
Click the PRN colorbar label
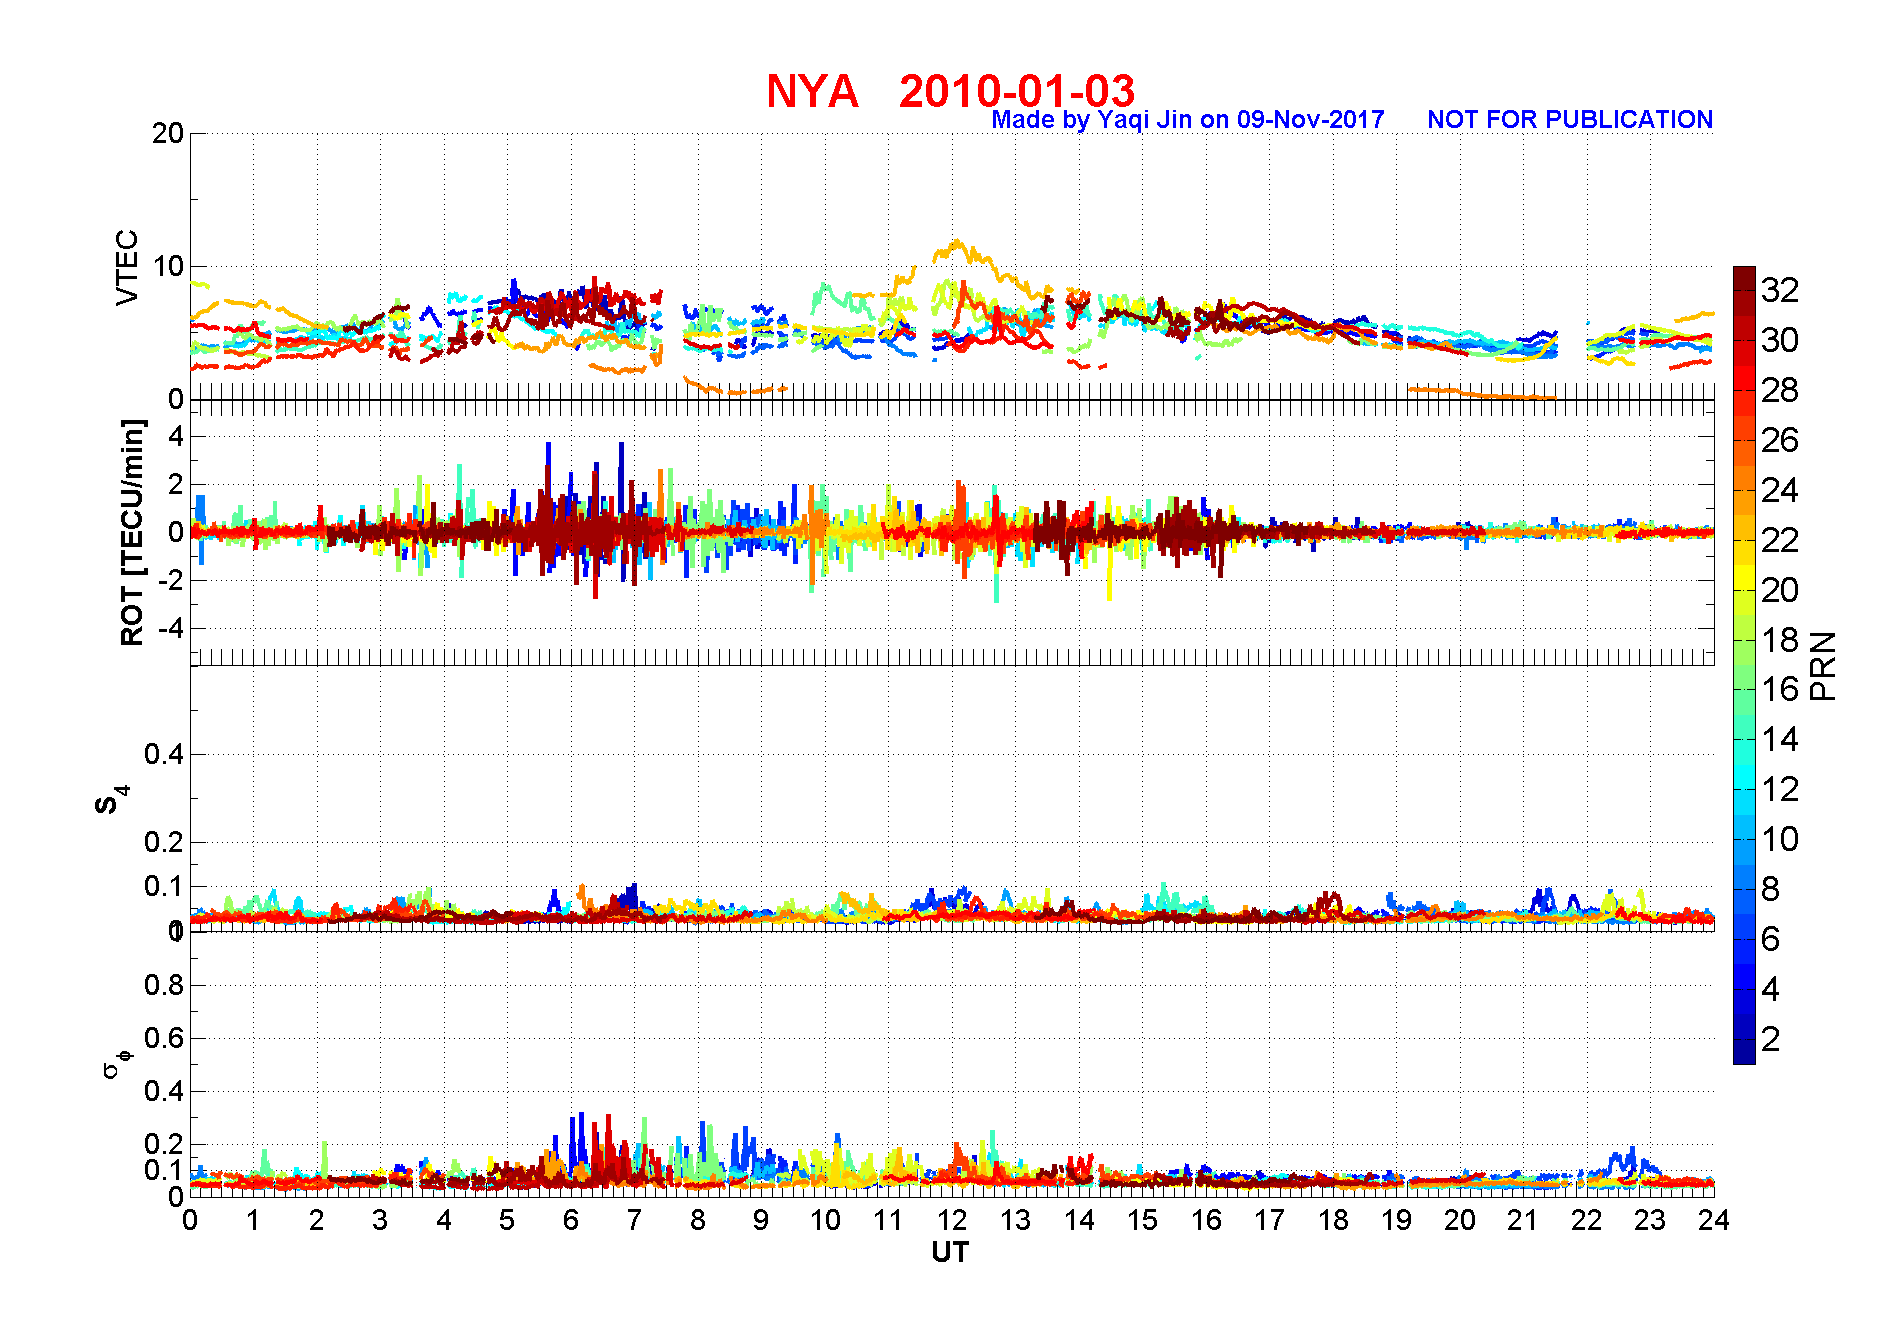tap(1823, 666)
